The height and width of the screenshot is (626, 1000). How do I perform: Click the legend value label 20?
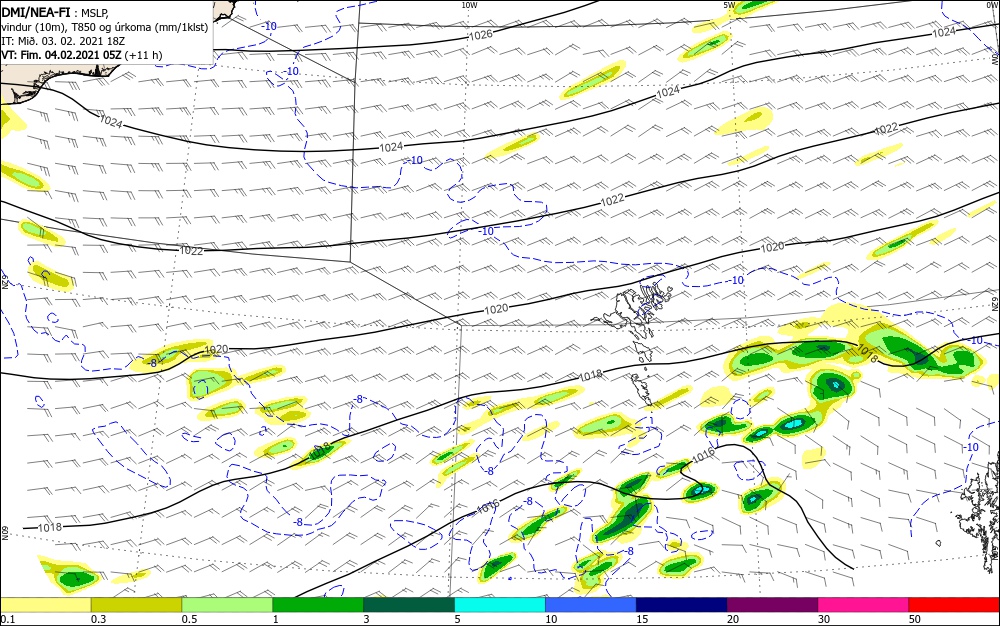click(x=733, y=619)
